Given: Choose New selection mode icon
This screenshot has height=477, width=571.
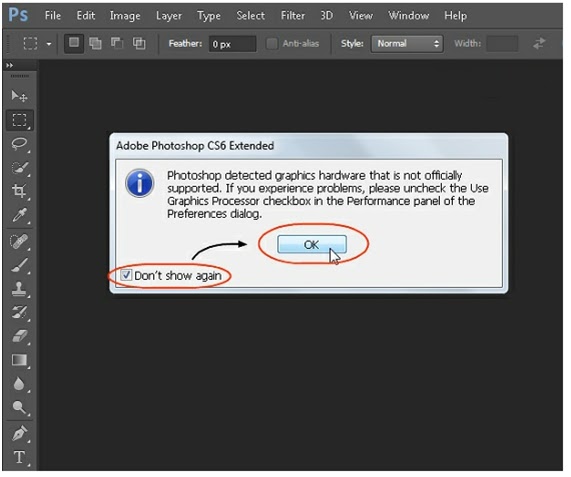Looking at the screenshot, I should pyautogui.click(x=74, y=44).
